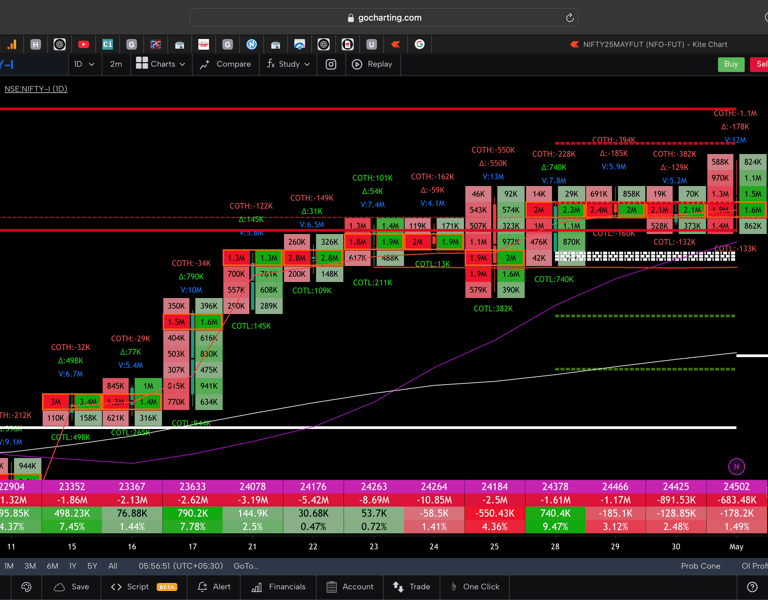
Task: Open the Google bookmark icon
Action: tap(419, 45)
